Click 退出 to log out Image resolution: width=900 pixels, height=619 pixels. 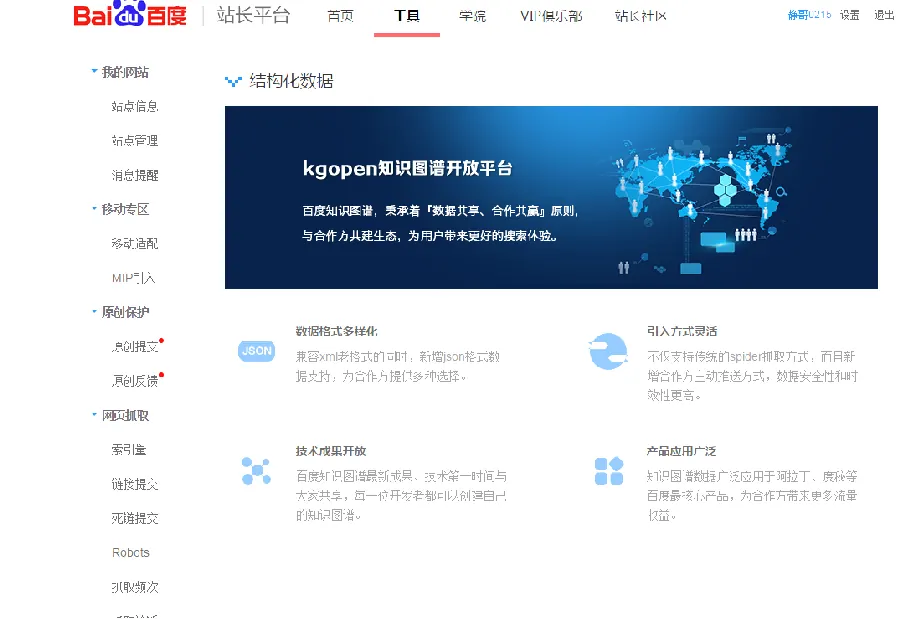pyautogui.click(x=884, y=15)
